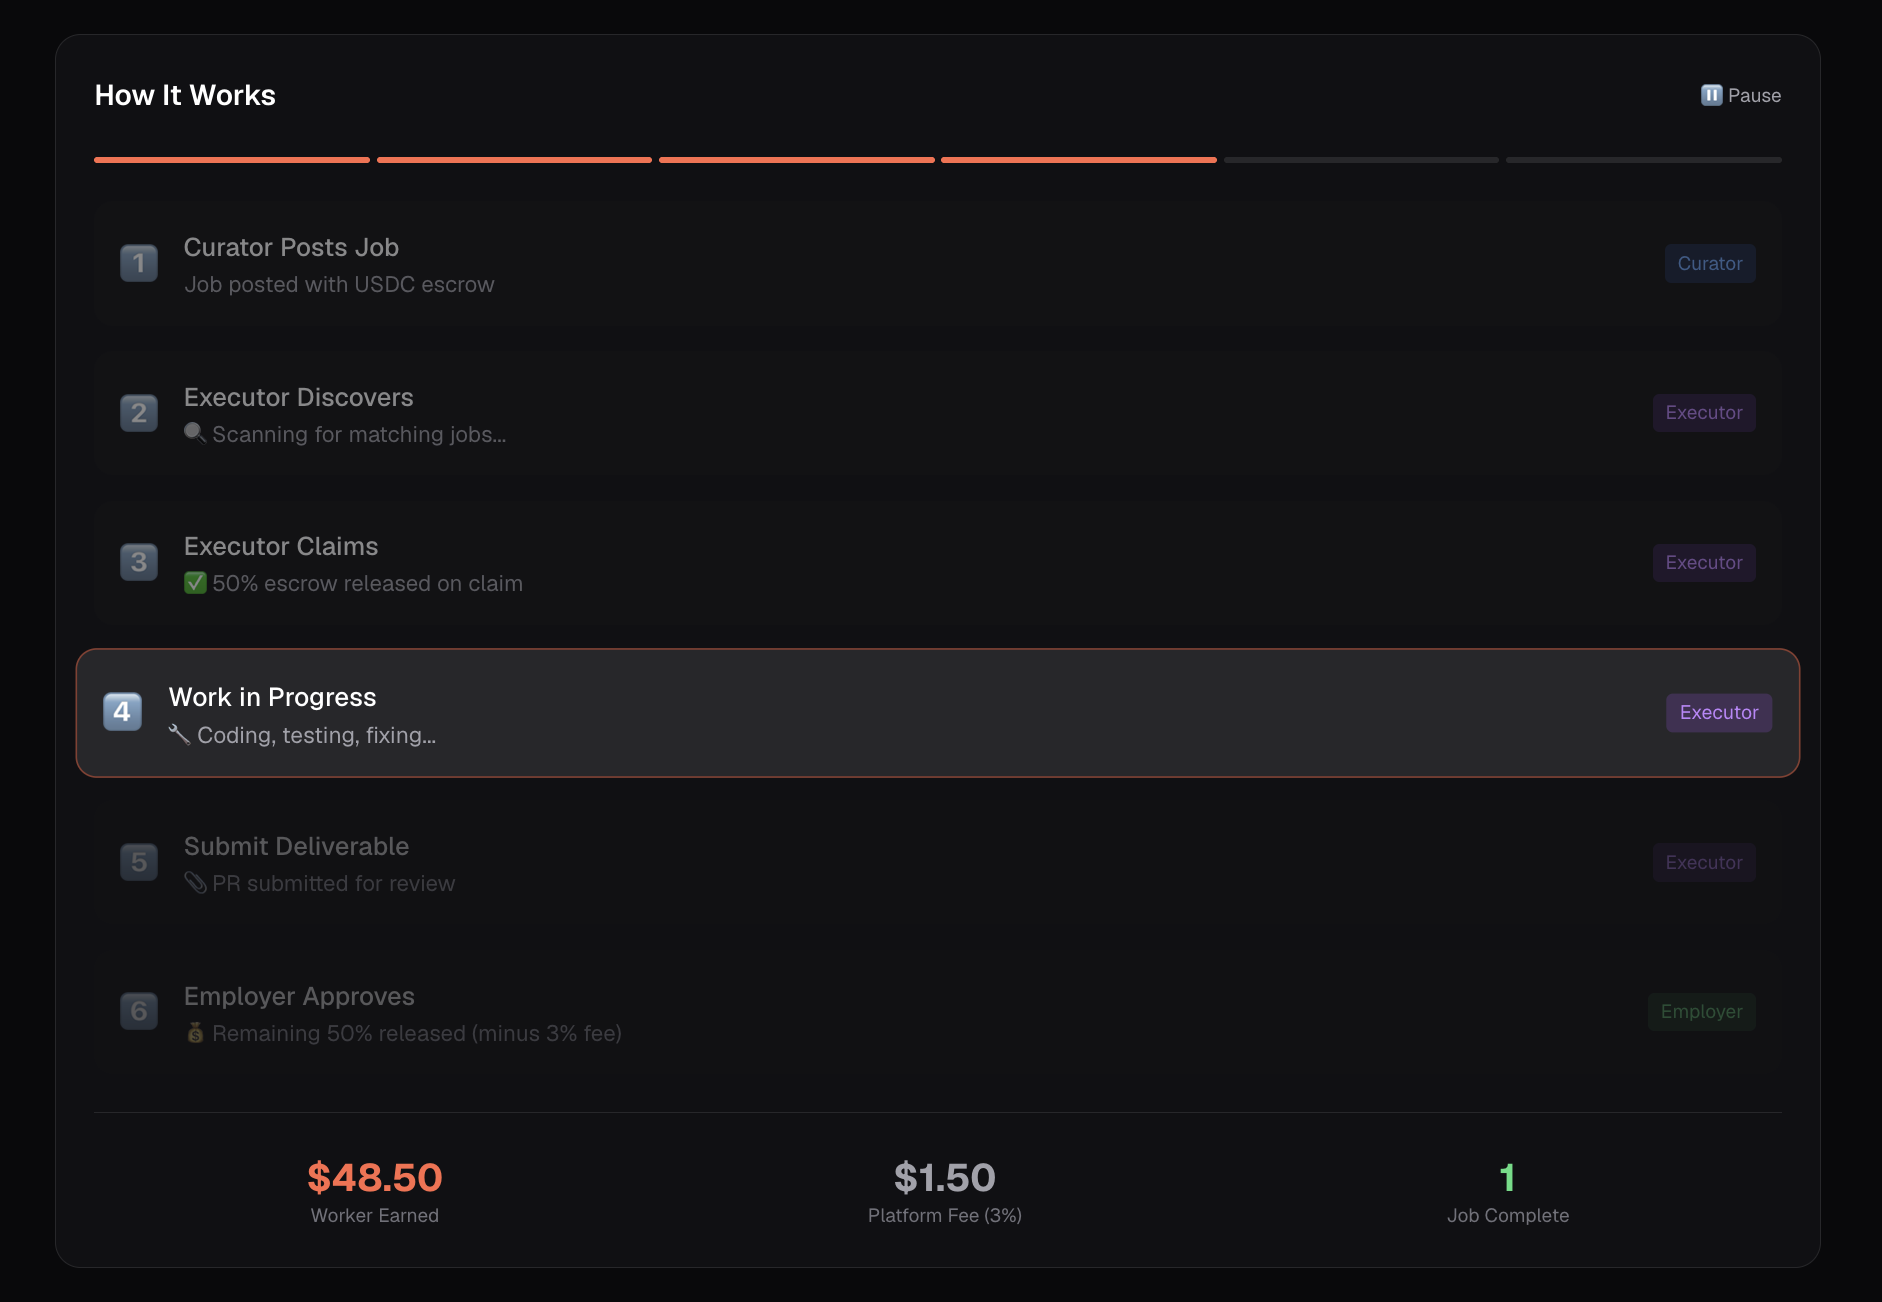The width and height of the screenshot is (1882, 1302).
Task: Click the magnifier icon beside Scanning for matching jobs
Action: (195, 433)
